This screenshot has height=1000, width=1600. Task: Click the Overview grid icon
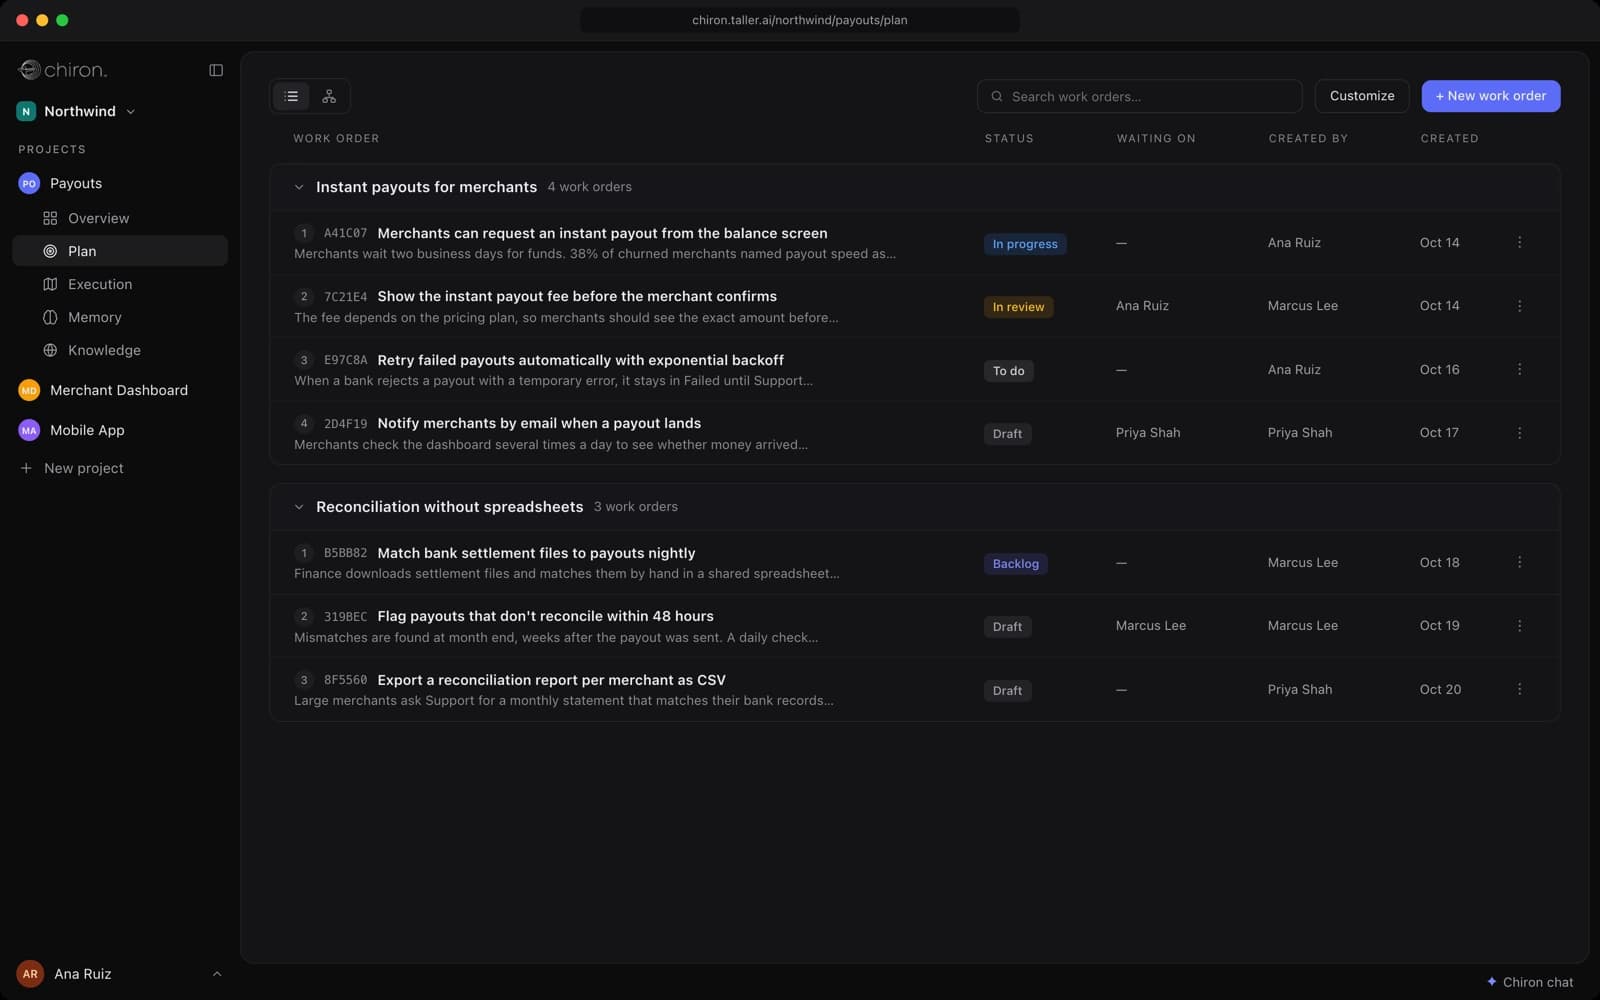pos(50,218)
